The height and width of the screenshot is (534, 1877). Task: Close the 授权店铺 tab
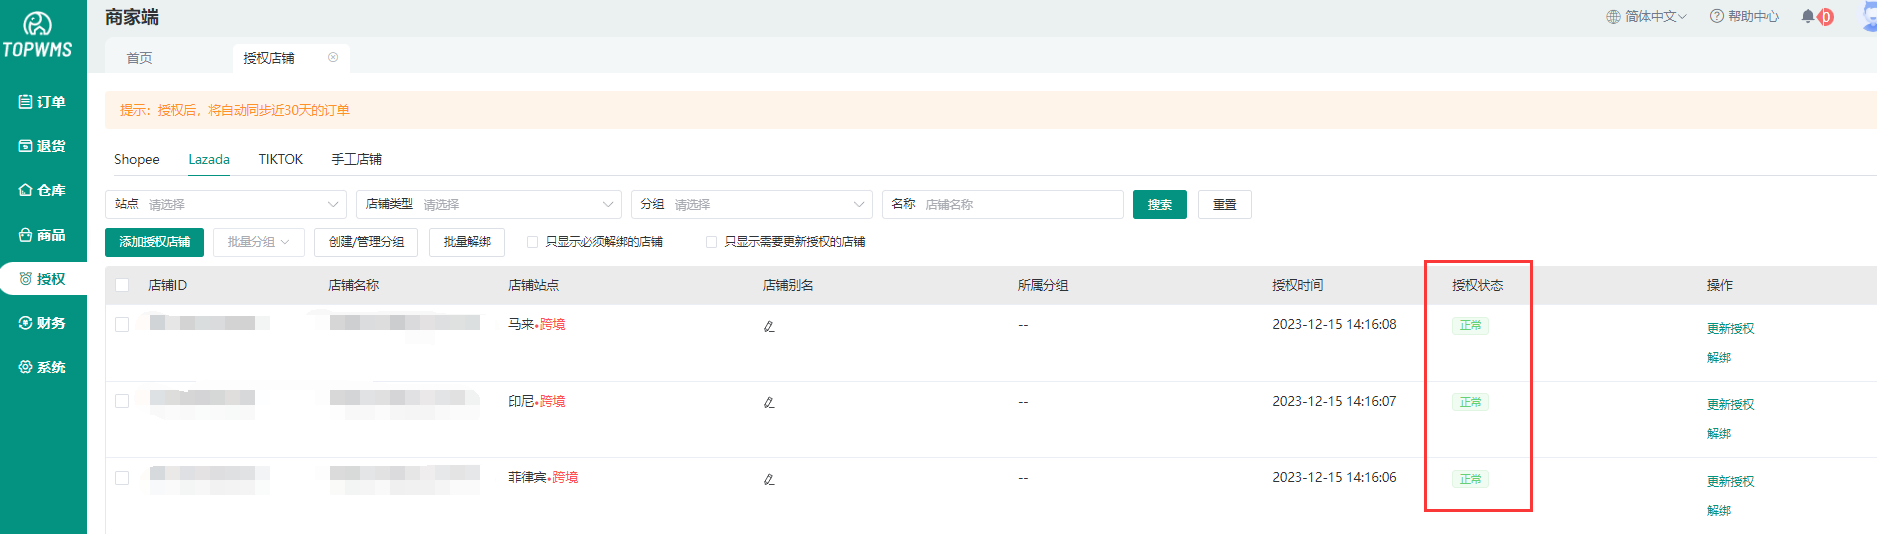333,57
